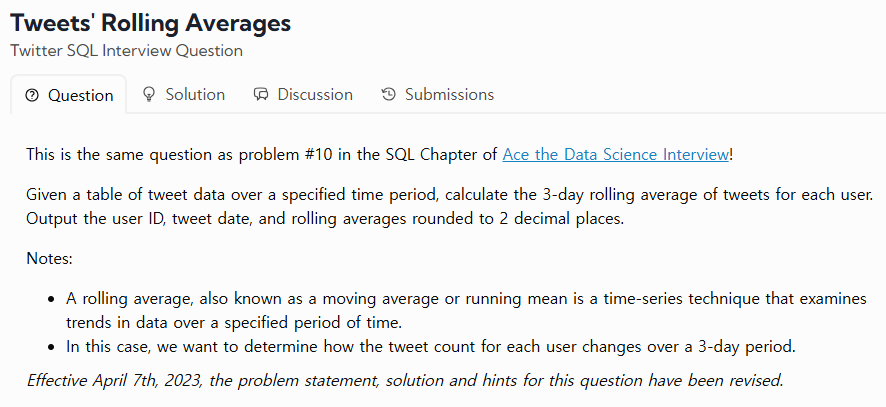
Task: Click the 'Notes:' label
Action: (50, 259)
